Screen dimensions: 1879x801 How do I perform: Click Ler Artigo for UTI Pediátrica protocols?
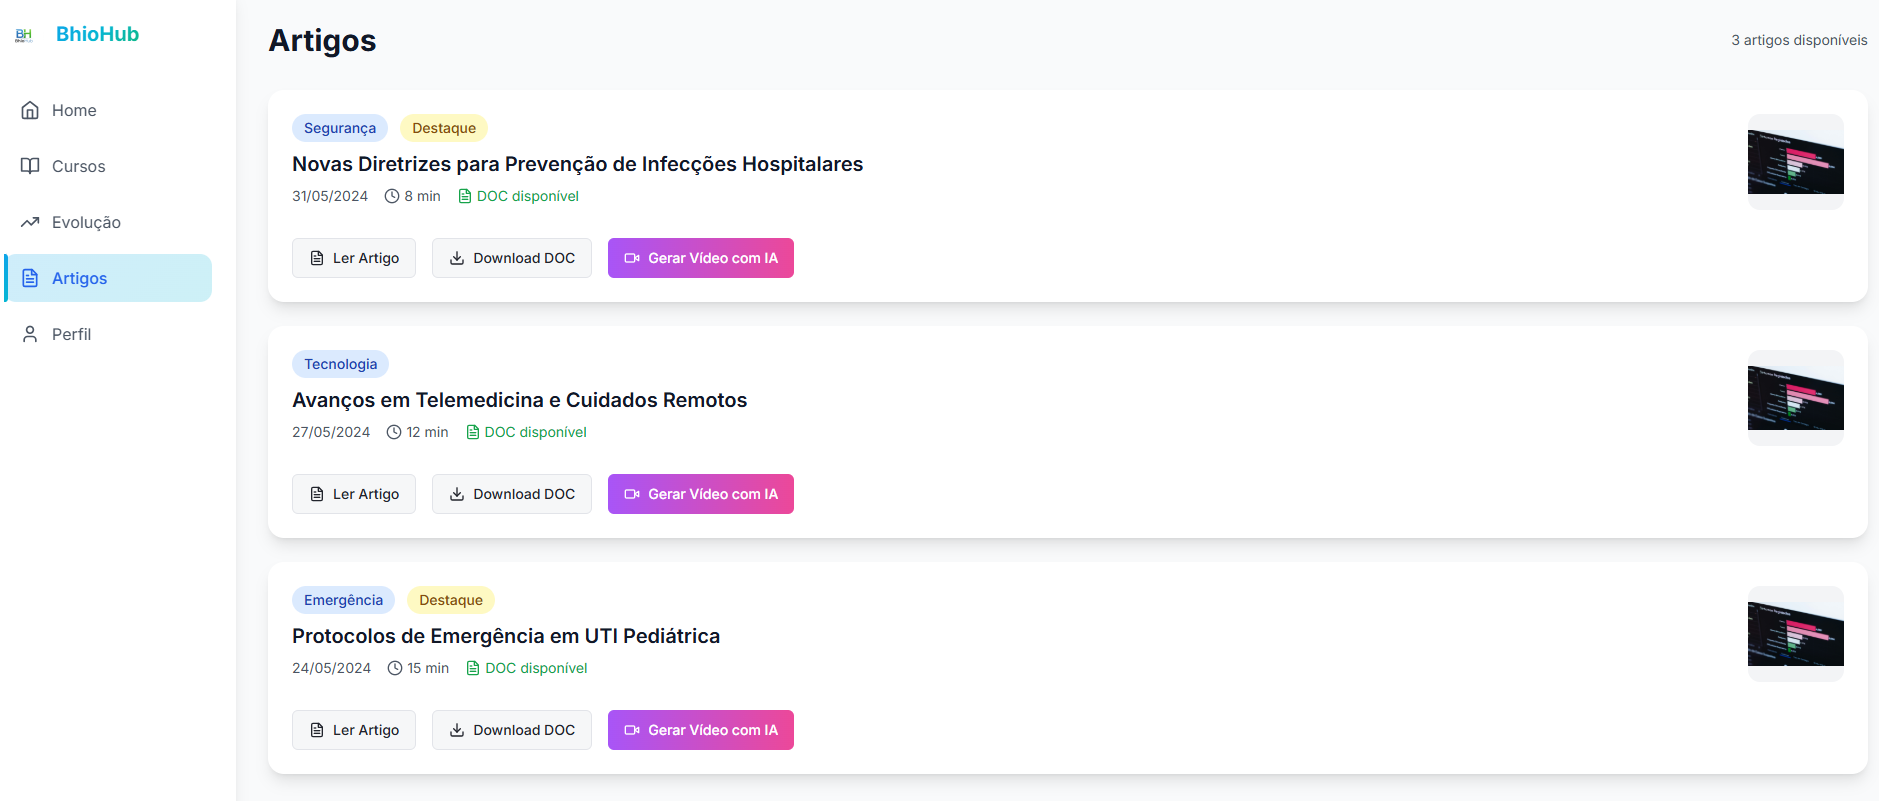click(x=354, y=730)
